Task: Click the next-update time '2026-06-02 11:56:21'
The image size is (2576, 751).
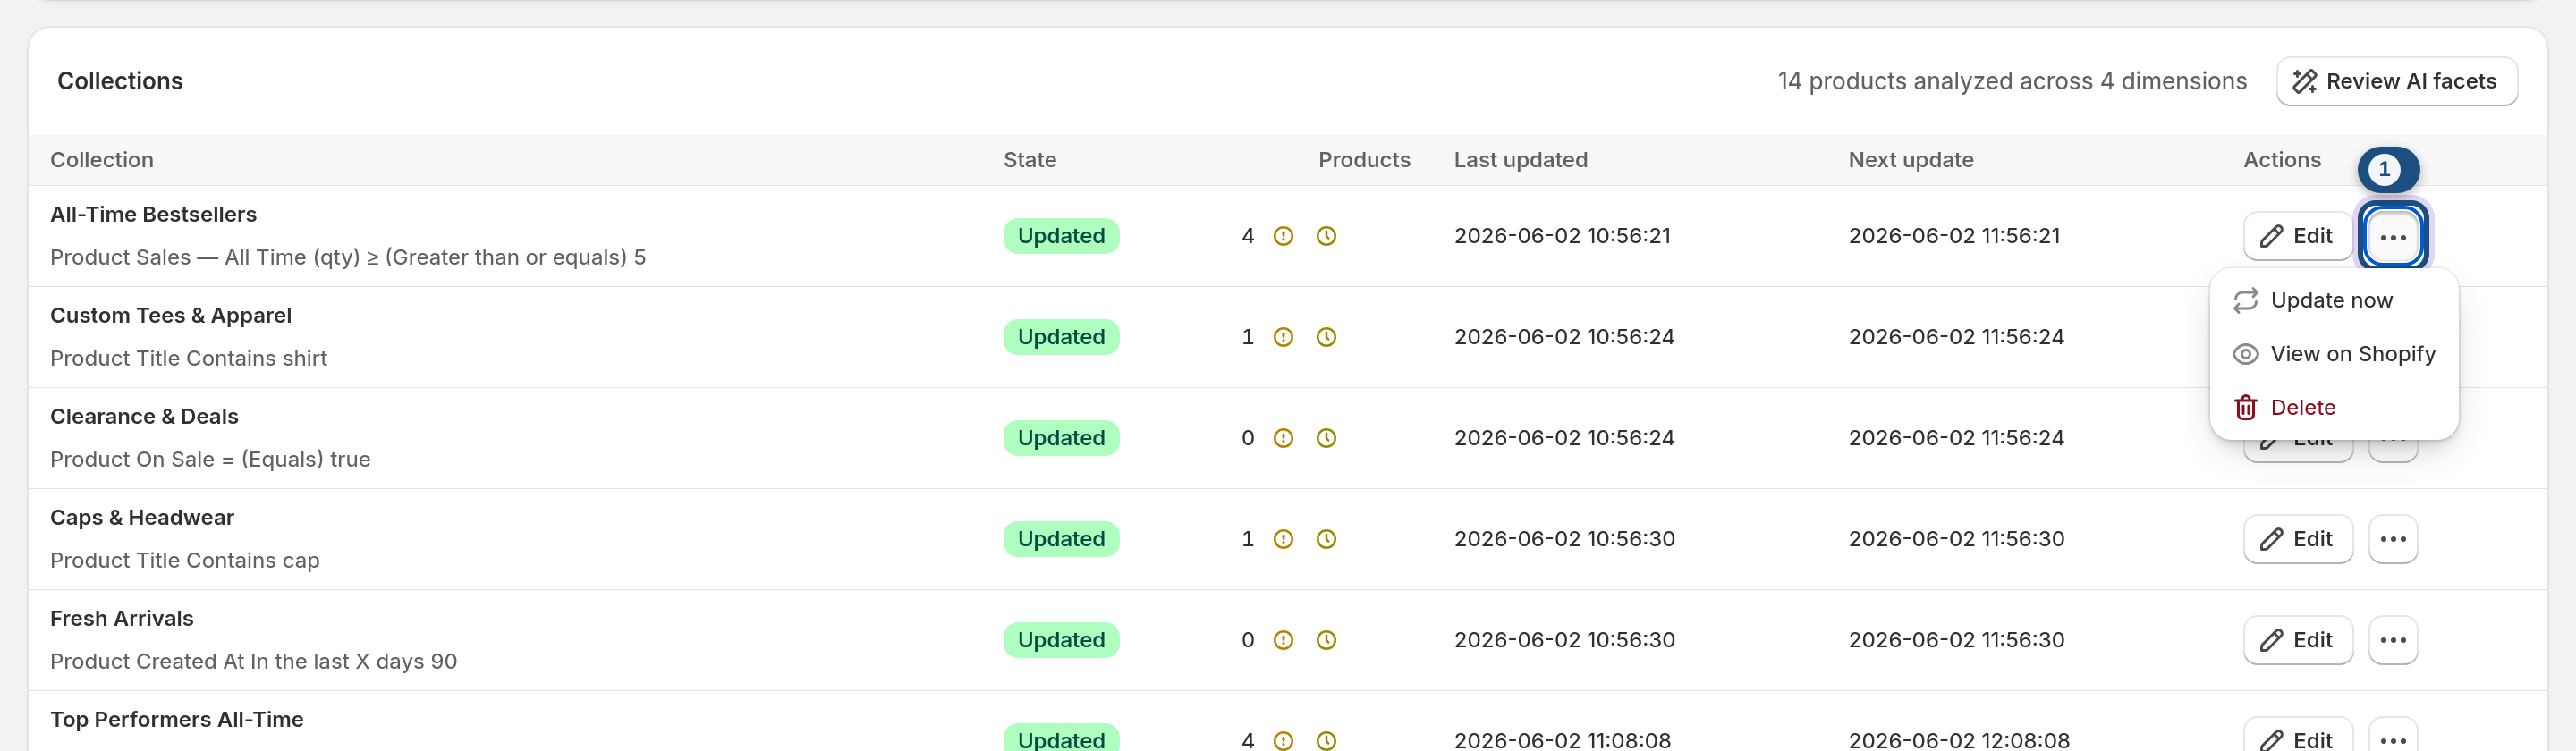Action: coord(1954,236)
